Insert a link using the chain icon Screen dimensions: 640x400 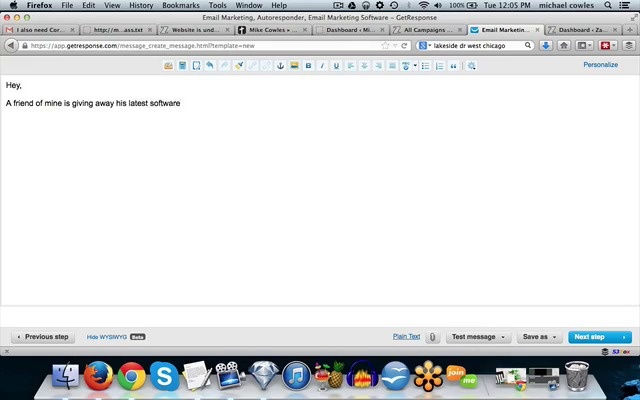click(253, 66)
